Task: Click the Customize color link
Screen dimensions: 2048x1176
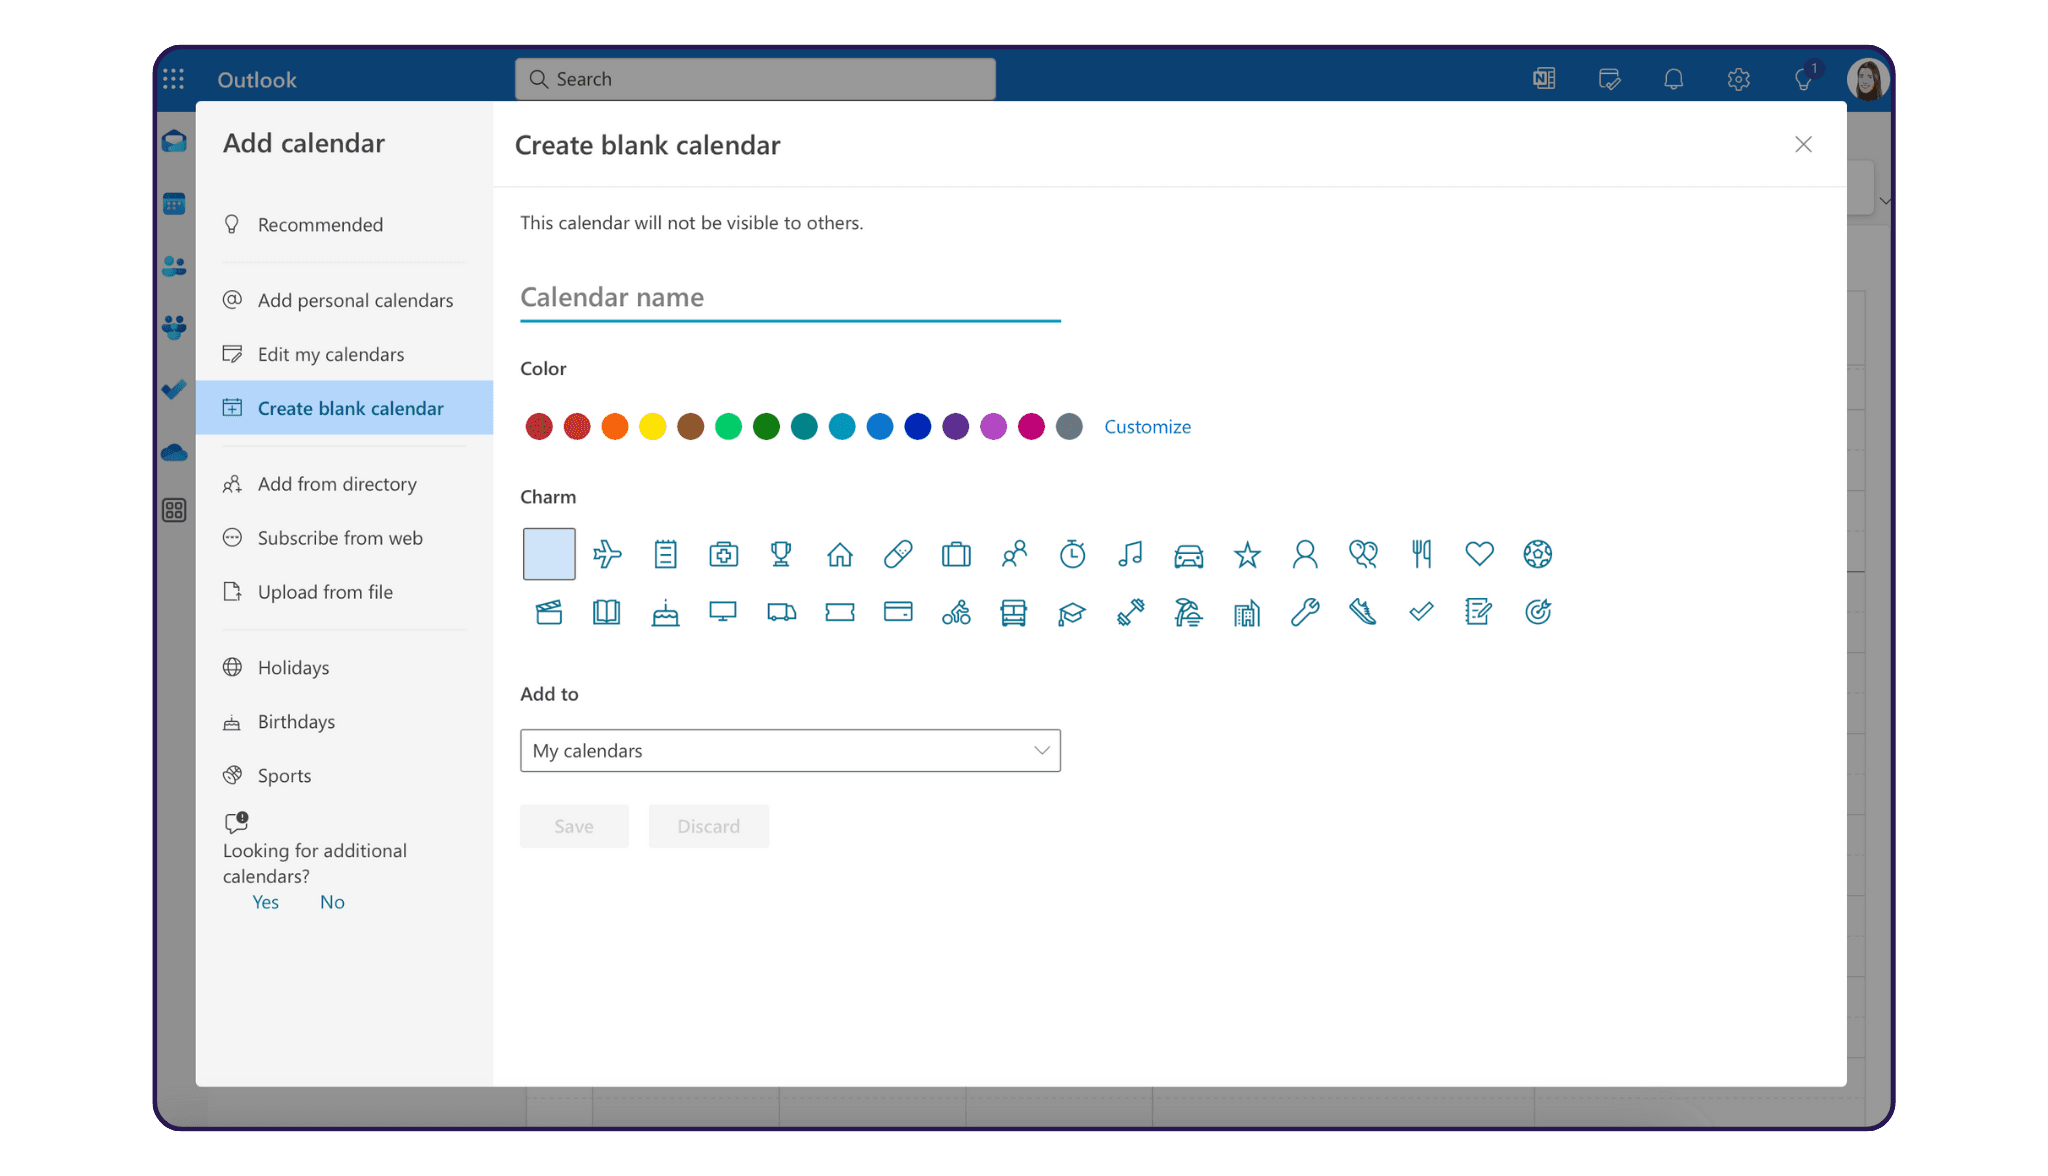Action: point(1147,427)
